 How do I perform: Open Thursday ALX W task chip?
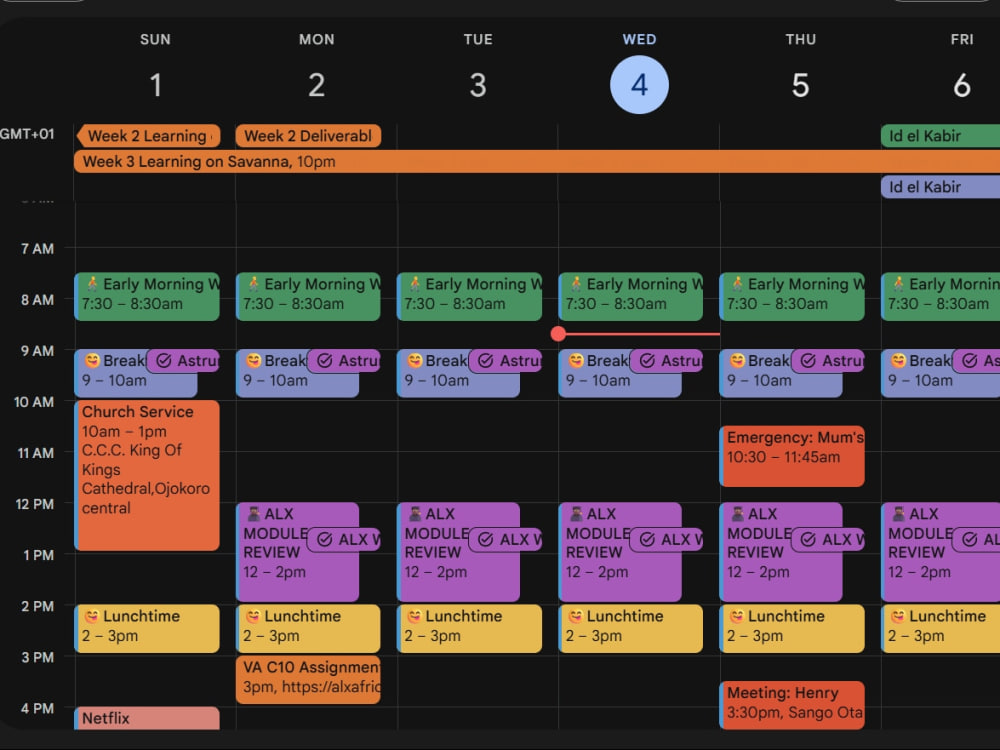828,540
